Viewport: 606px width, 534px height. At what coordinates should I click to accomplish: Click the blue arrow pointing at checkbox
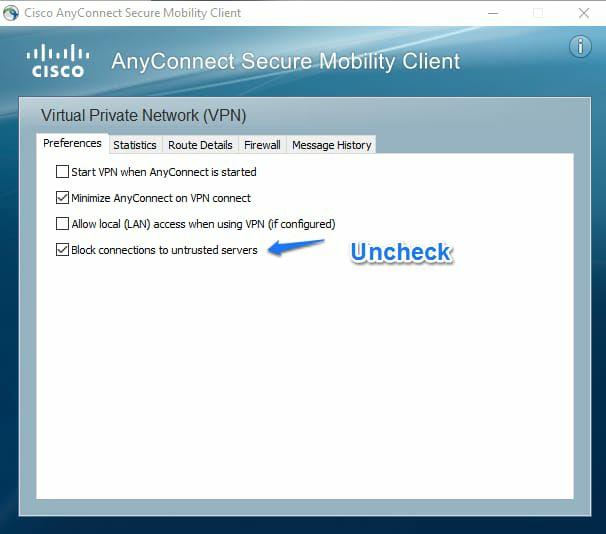pyautogui.click(x=297, y=246)
